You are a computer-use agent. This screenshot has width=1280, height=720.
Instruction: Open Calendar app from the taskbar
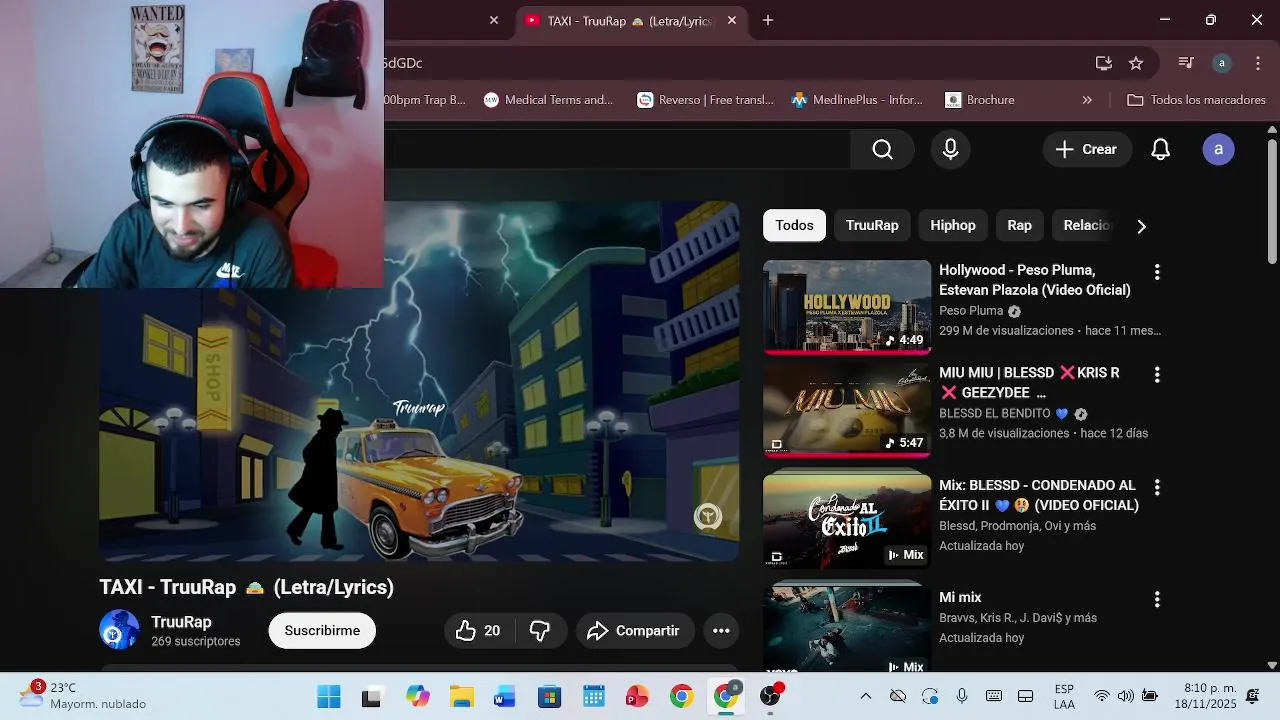593,696
